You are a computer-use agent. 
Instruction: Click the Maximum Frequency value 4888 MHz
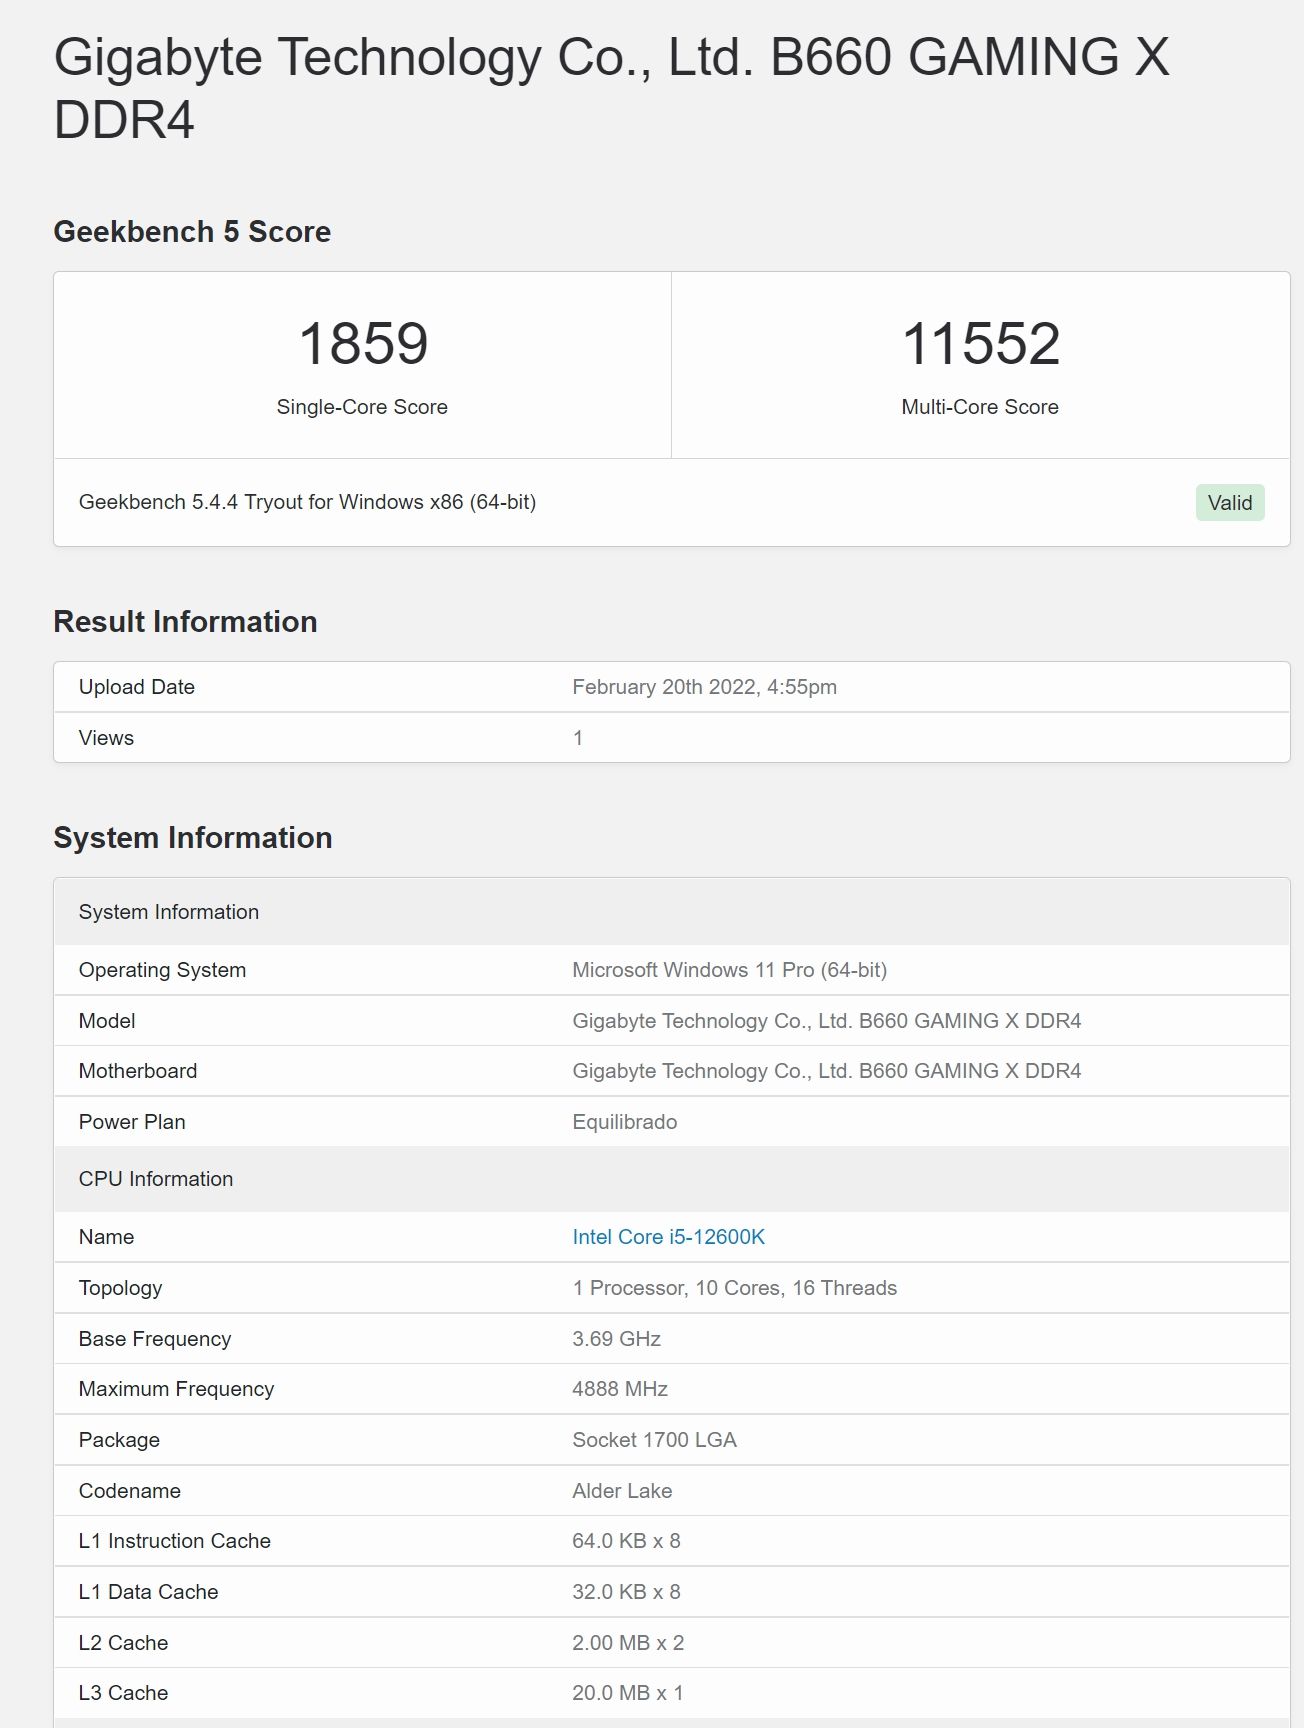coord(620,1389)
